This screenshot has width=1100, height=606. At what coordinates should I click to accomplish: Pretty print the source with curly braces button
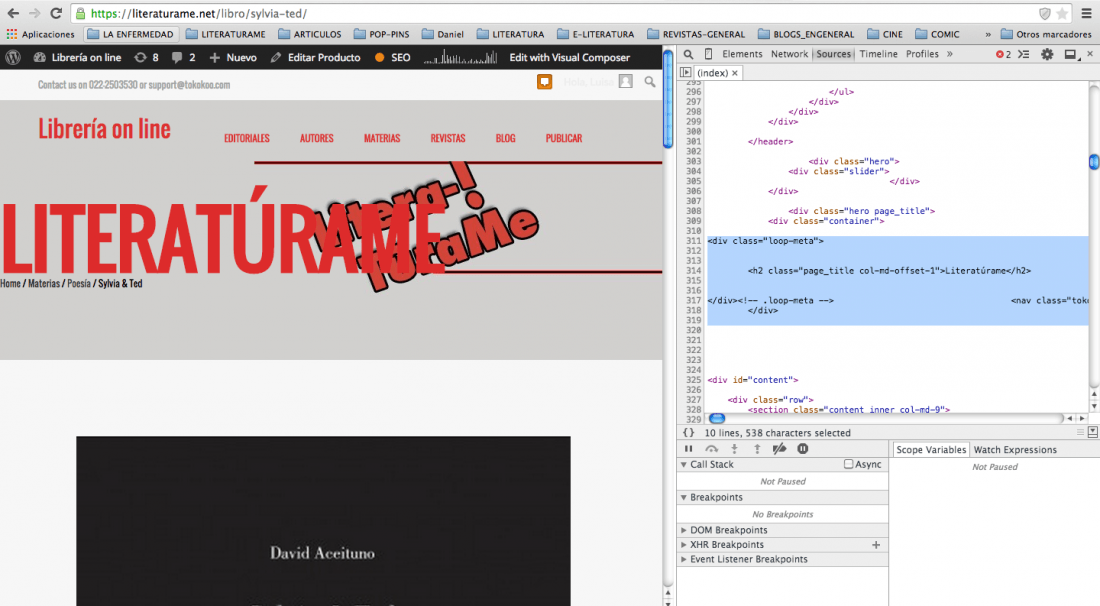tap(688, 433)
